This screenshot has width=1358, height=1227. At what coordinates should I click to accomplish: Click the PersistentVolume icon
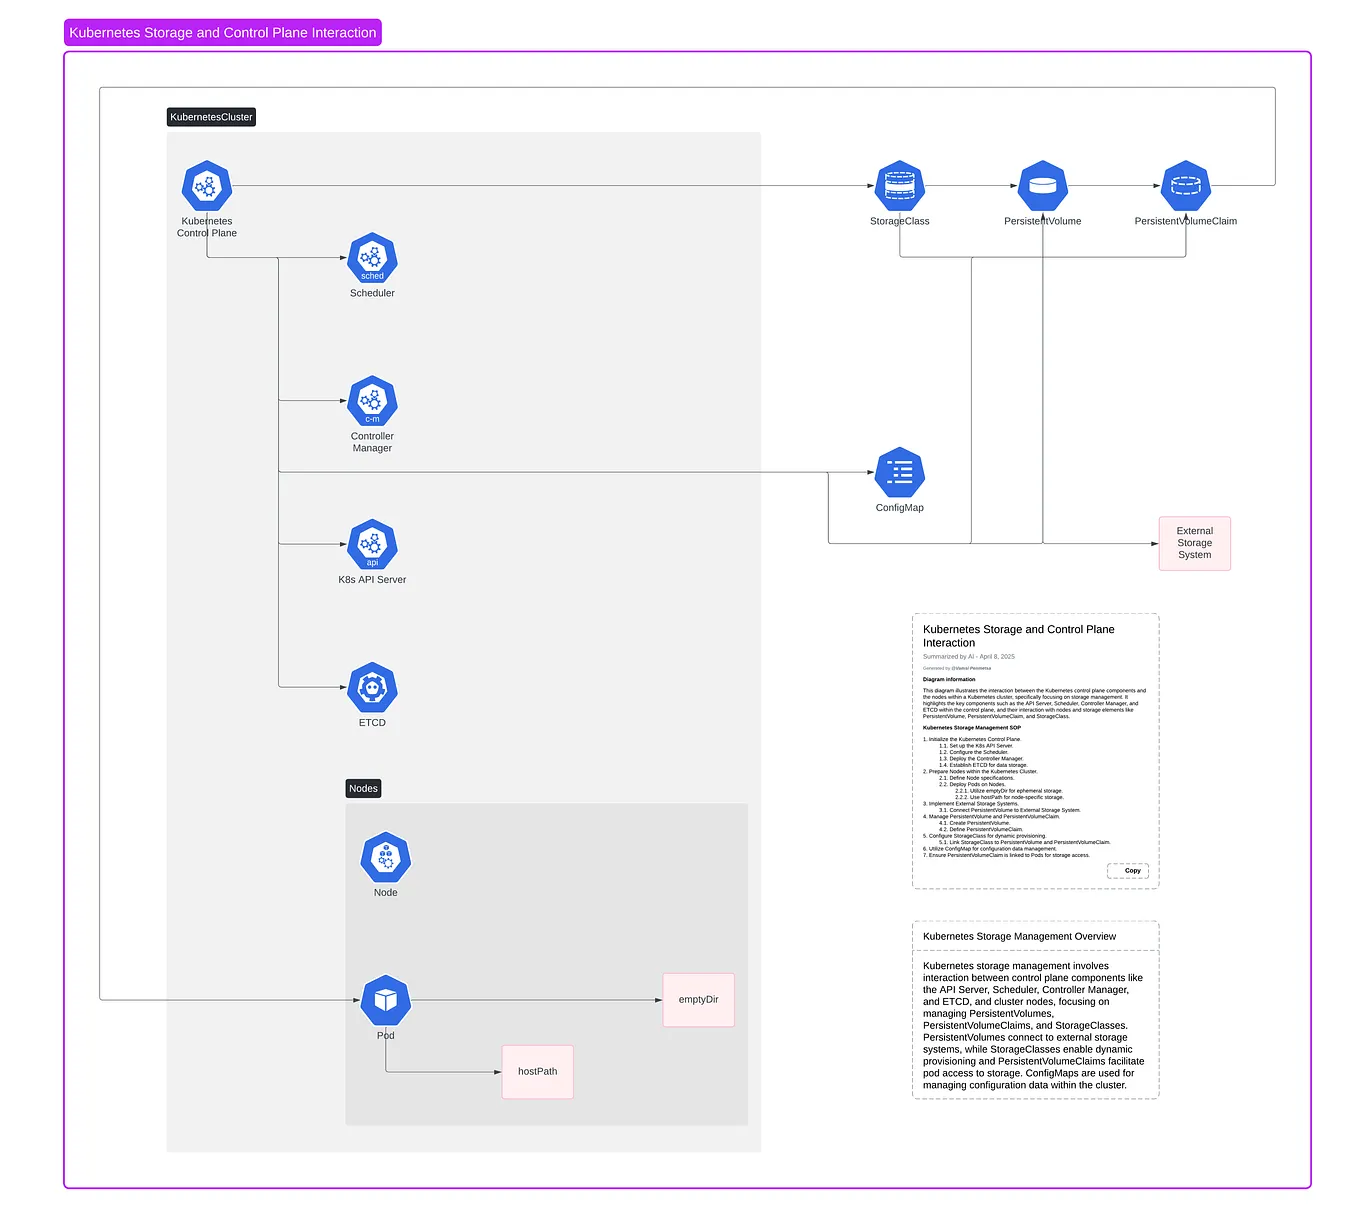(x=1042, y=185)
